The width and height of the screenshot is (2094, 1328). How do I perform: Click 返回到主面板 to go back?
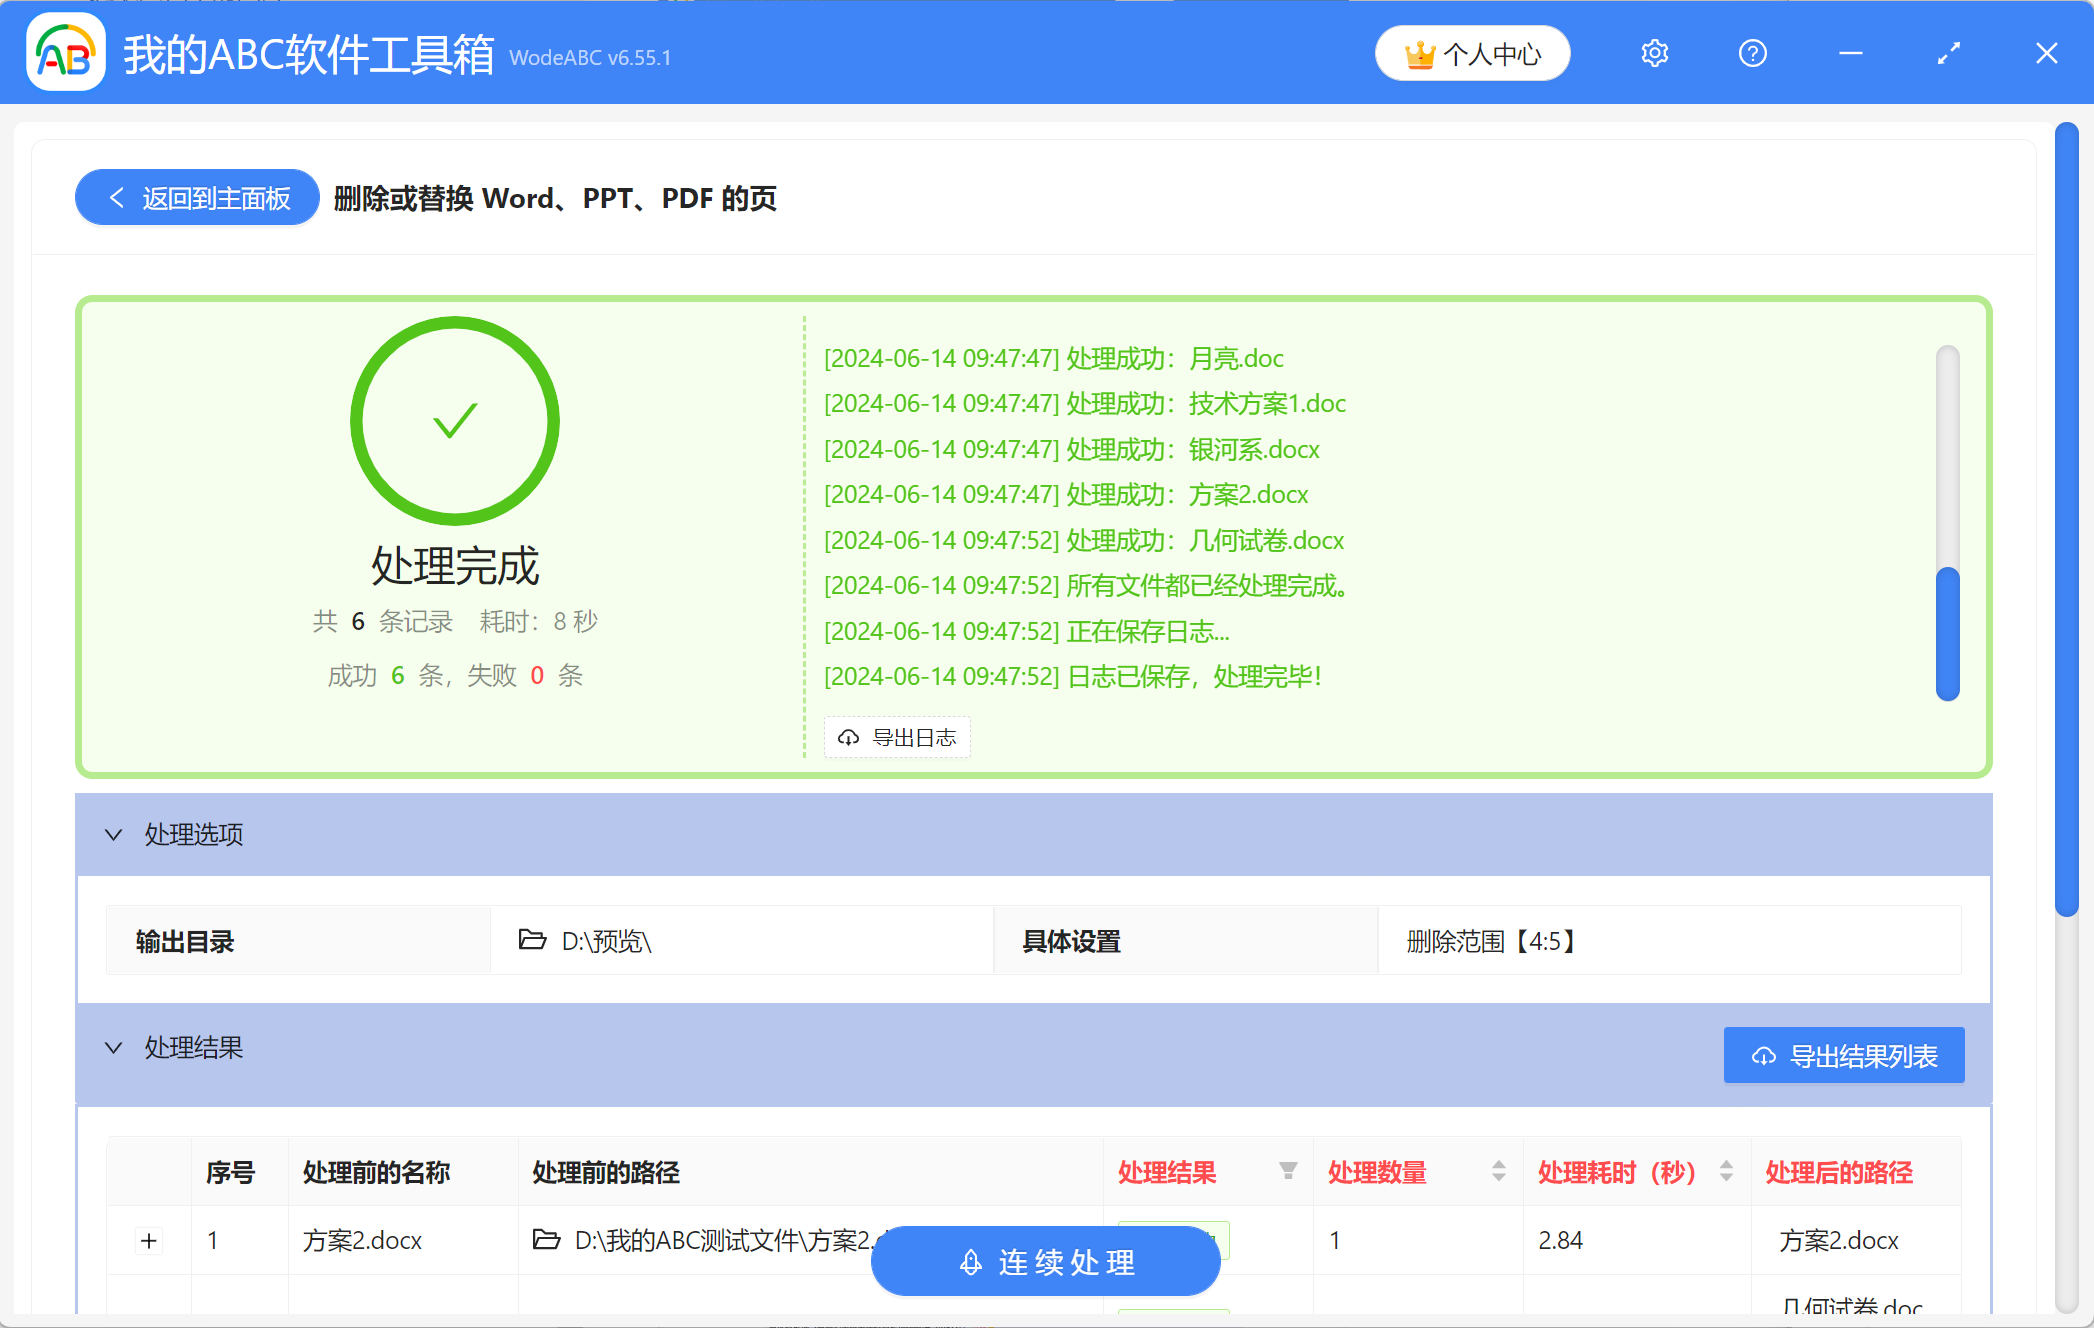pos(196,197)
